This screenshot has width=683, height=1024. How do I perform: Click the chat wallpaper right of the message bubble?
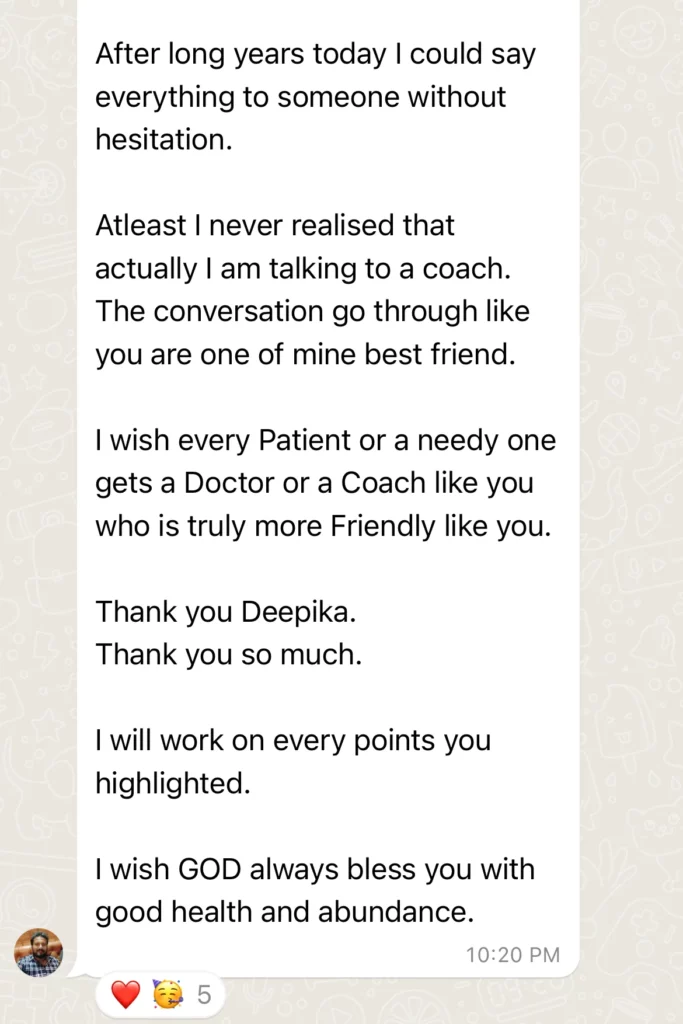(632, 500)
